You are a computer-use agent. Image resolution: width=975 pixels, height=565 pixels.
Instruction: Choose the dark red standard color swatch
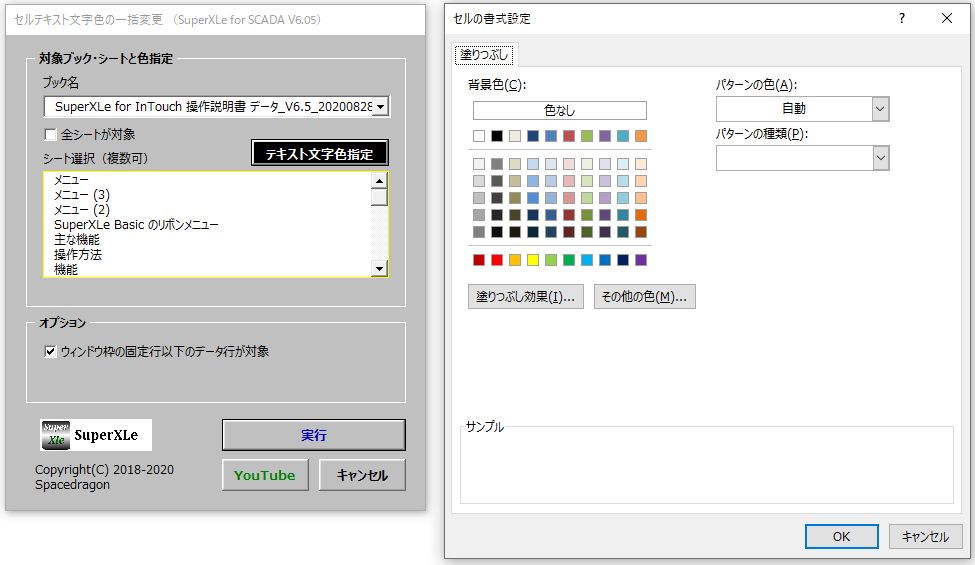[x=479, y=260]
